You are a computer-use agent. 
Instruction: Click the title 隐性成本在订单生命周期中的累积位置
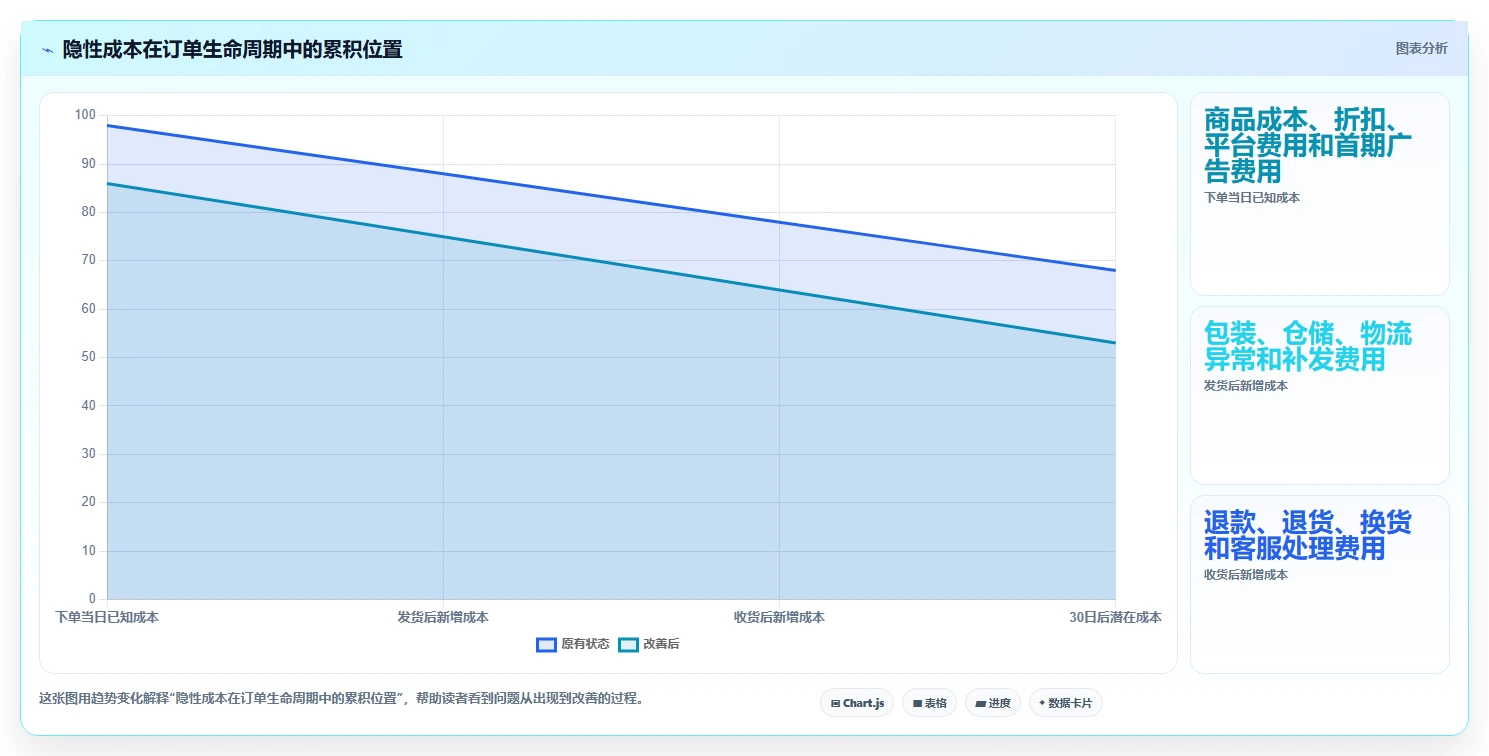pyautogui.click(x=232, y=49)
